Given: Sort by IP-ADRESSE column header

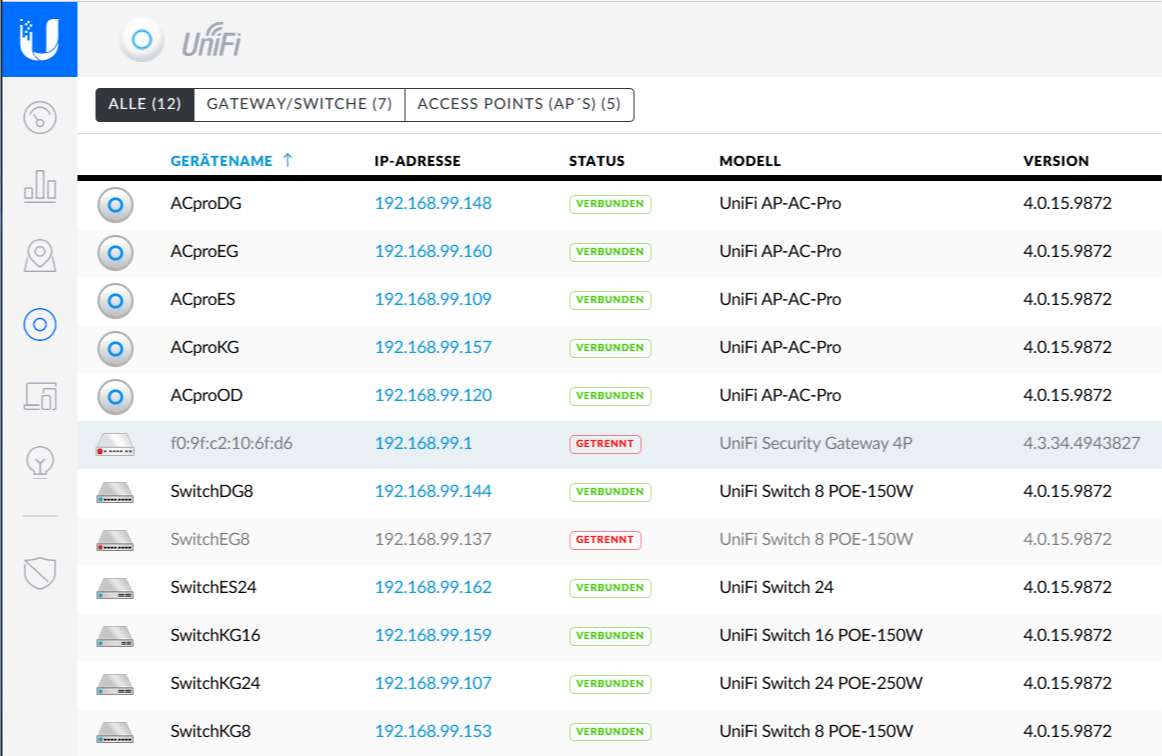Looking at the screenshot, I should [417, 161].
